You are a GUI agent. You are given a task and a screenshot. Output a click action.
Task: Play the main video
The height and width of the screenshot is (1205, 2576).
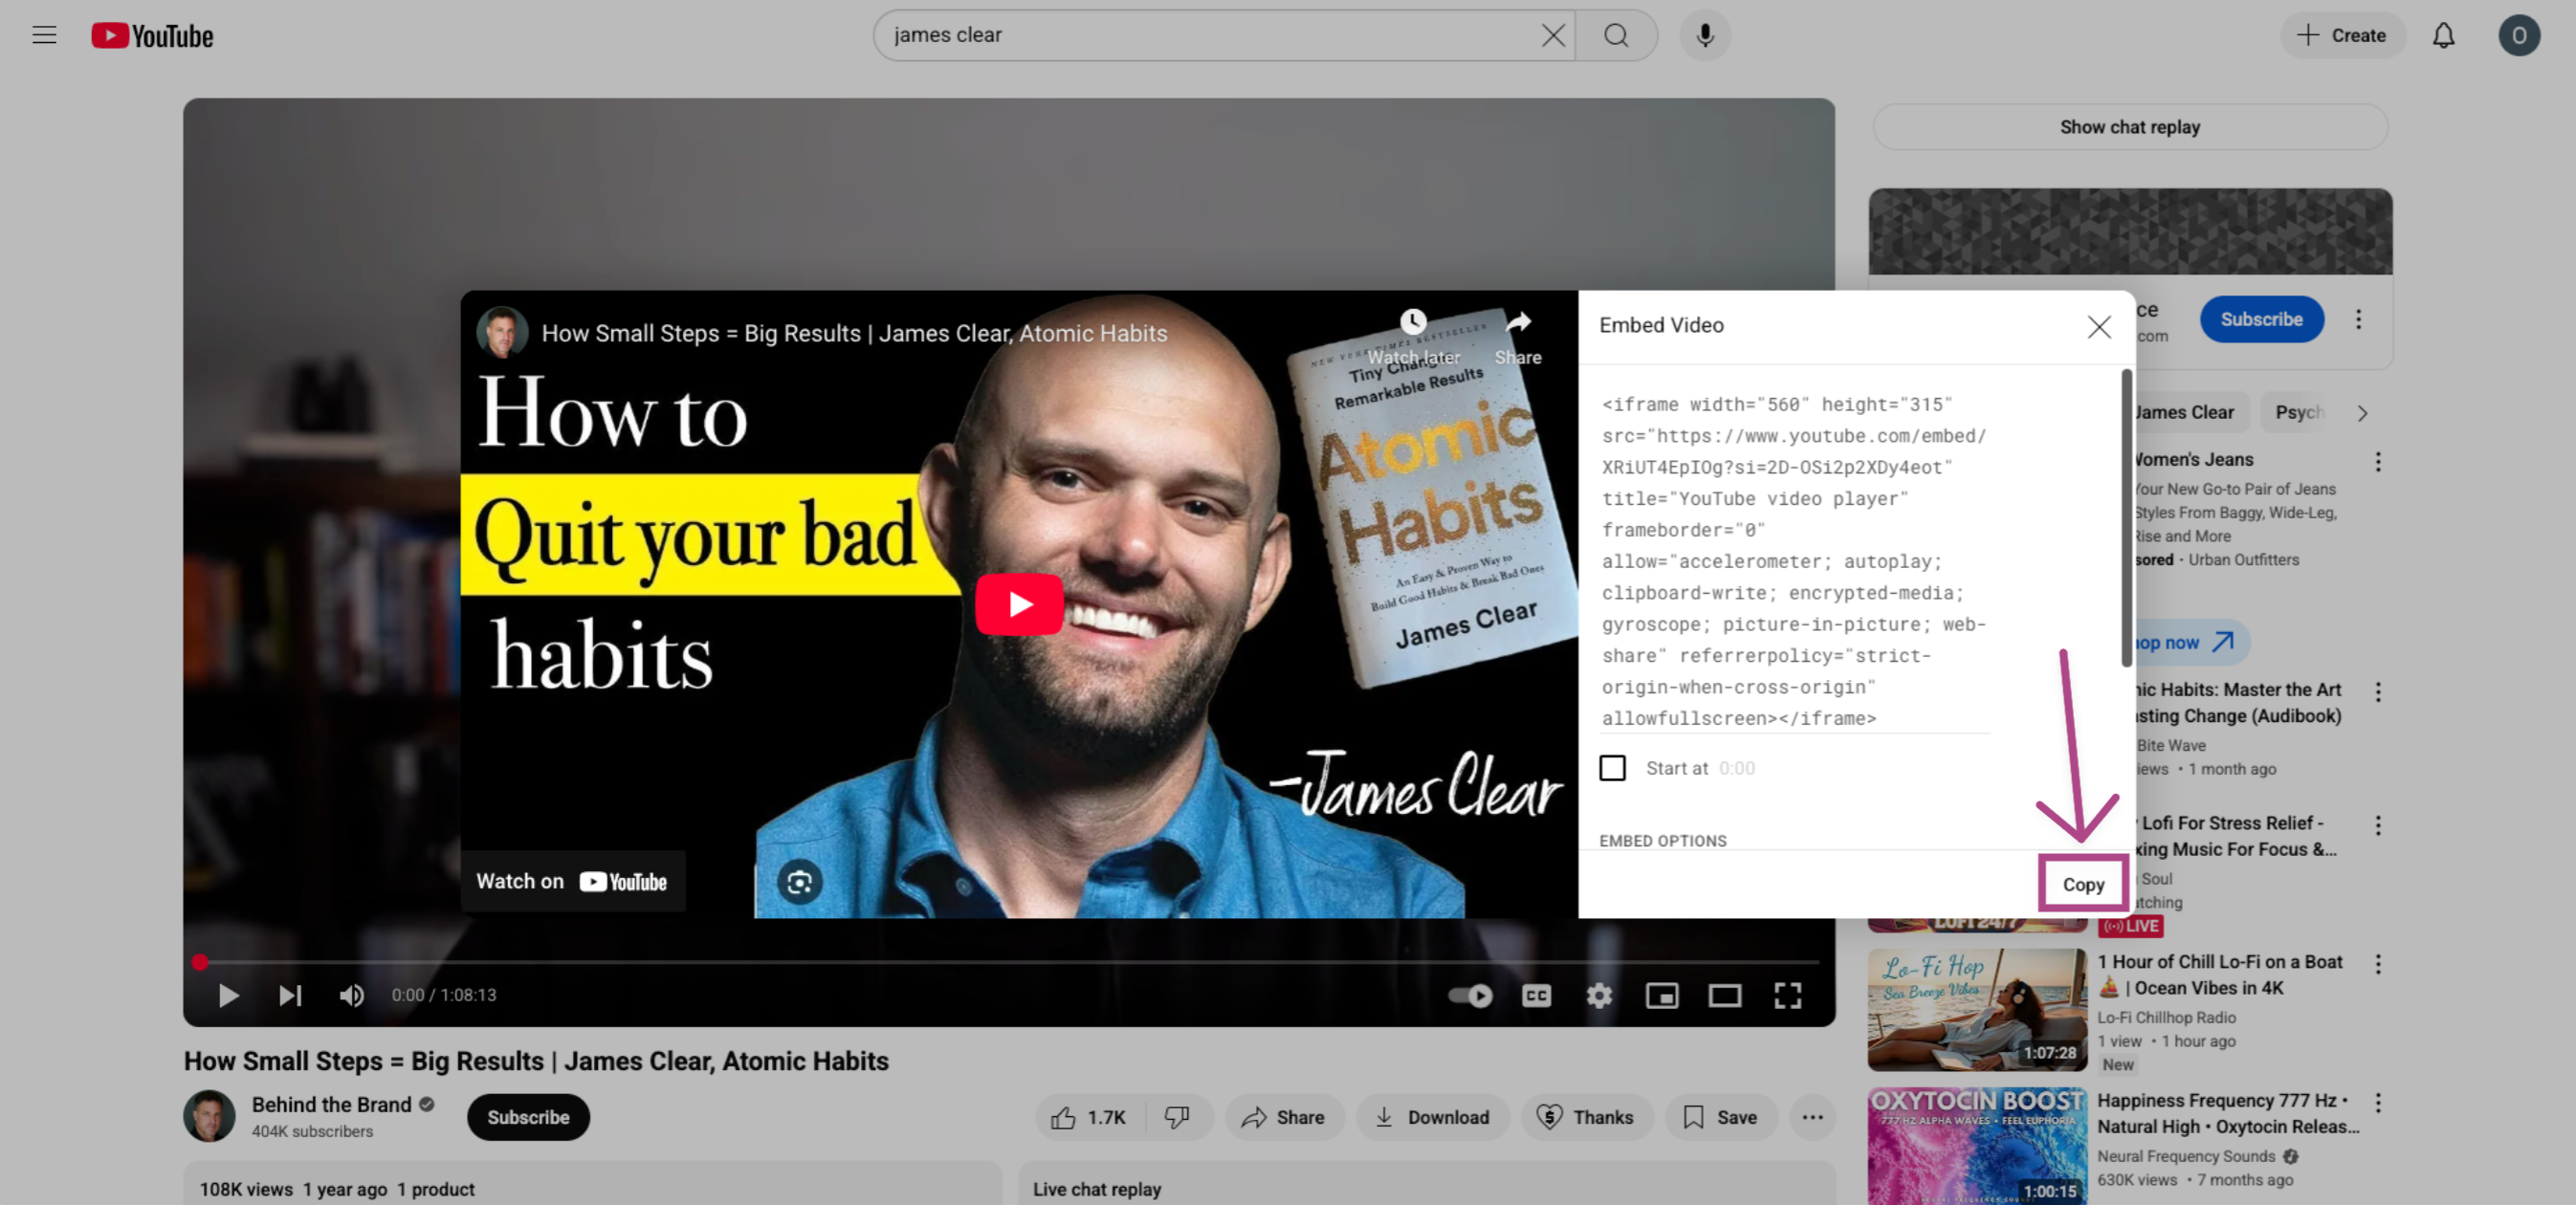point(228,995)
